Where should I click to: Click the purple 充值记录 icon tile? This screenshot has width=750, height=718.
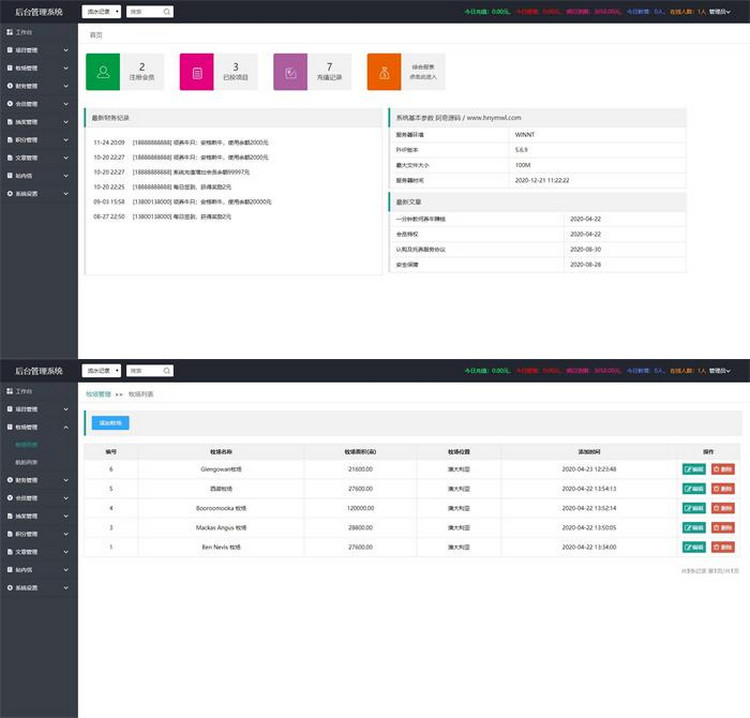click(x=290, y=72)
